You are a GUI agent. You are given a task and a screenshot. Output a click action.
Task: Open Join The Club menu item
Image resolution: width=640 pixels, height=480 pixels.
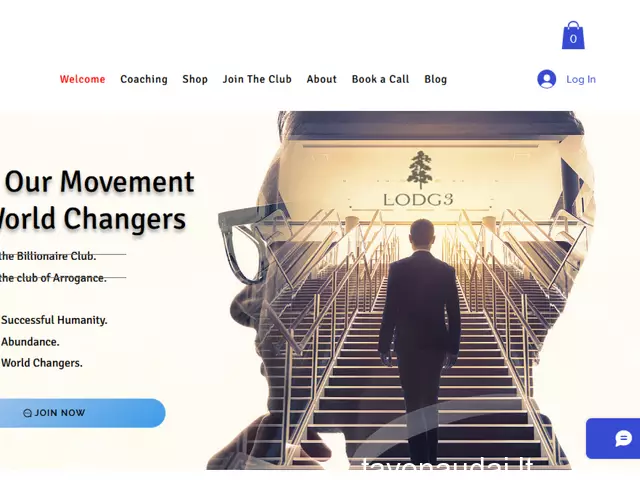click(x=257, y=79)
